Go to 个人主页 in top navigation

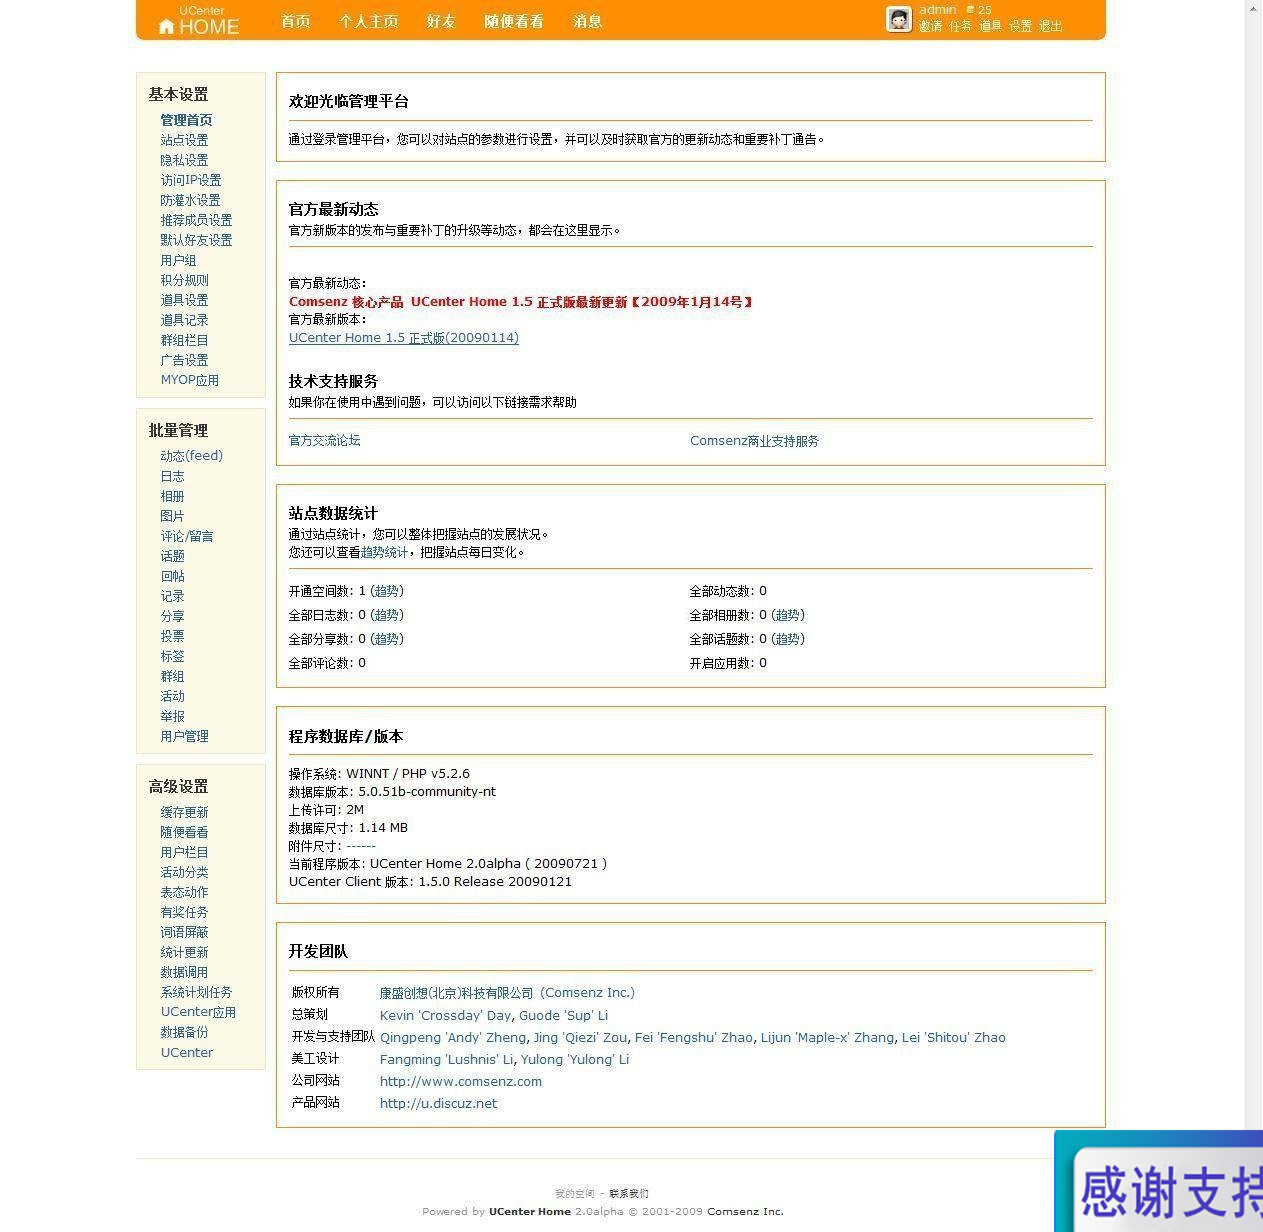pos(369,21)
